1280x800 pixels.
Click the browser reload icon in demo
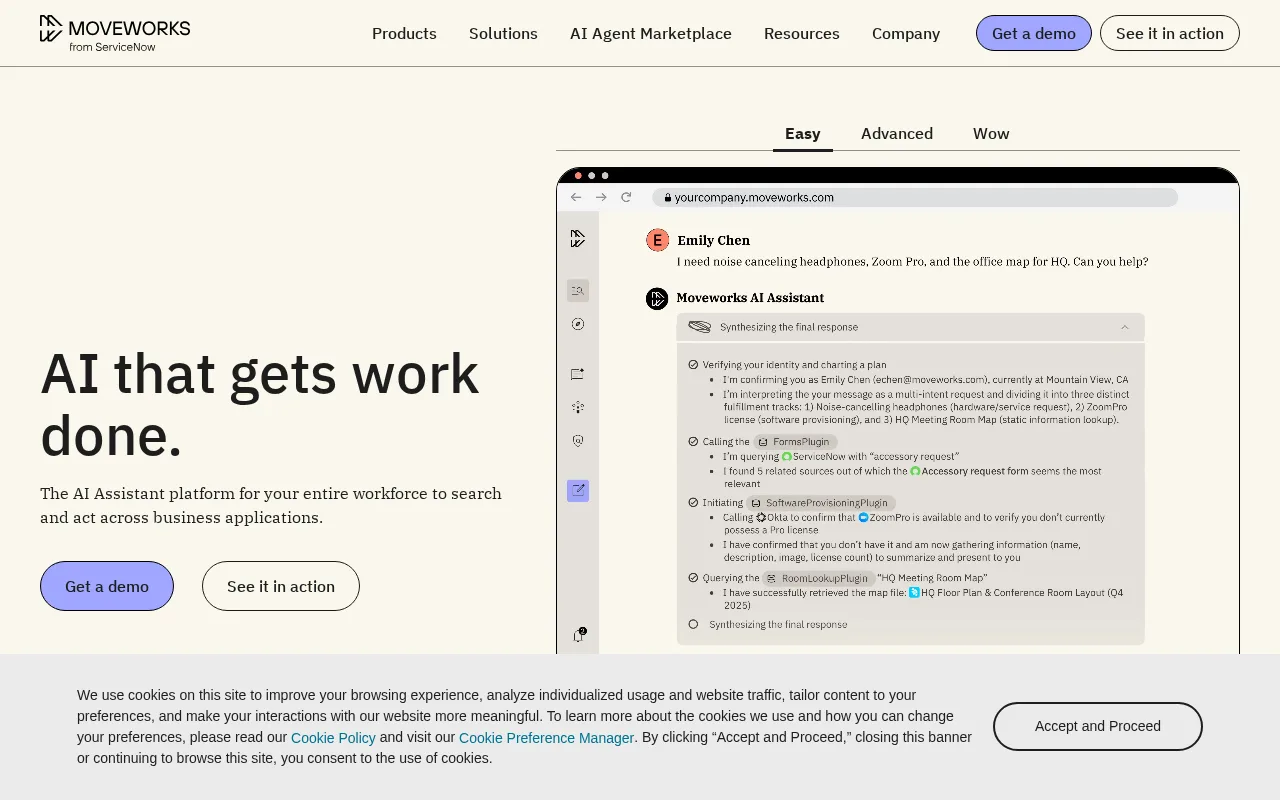pyautogui.click(x=626, y=197)
